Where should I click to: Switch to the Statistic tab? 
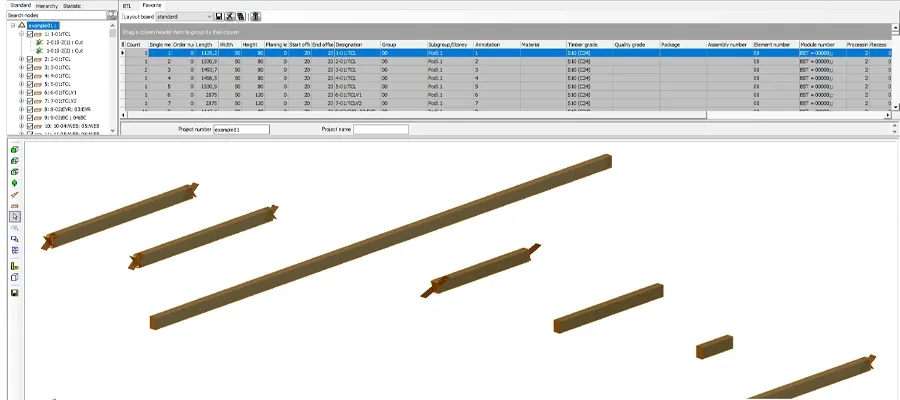pos(72,6)
